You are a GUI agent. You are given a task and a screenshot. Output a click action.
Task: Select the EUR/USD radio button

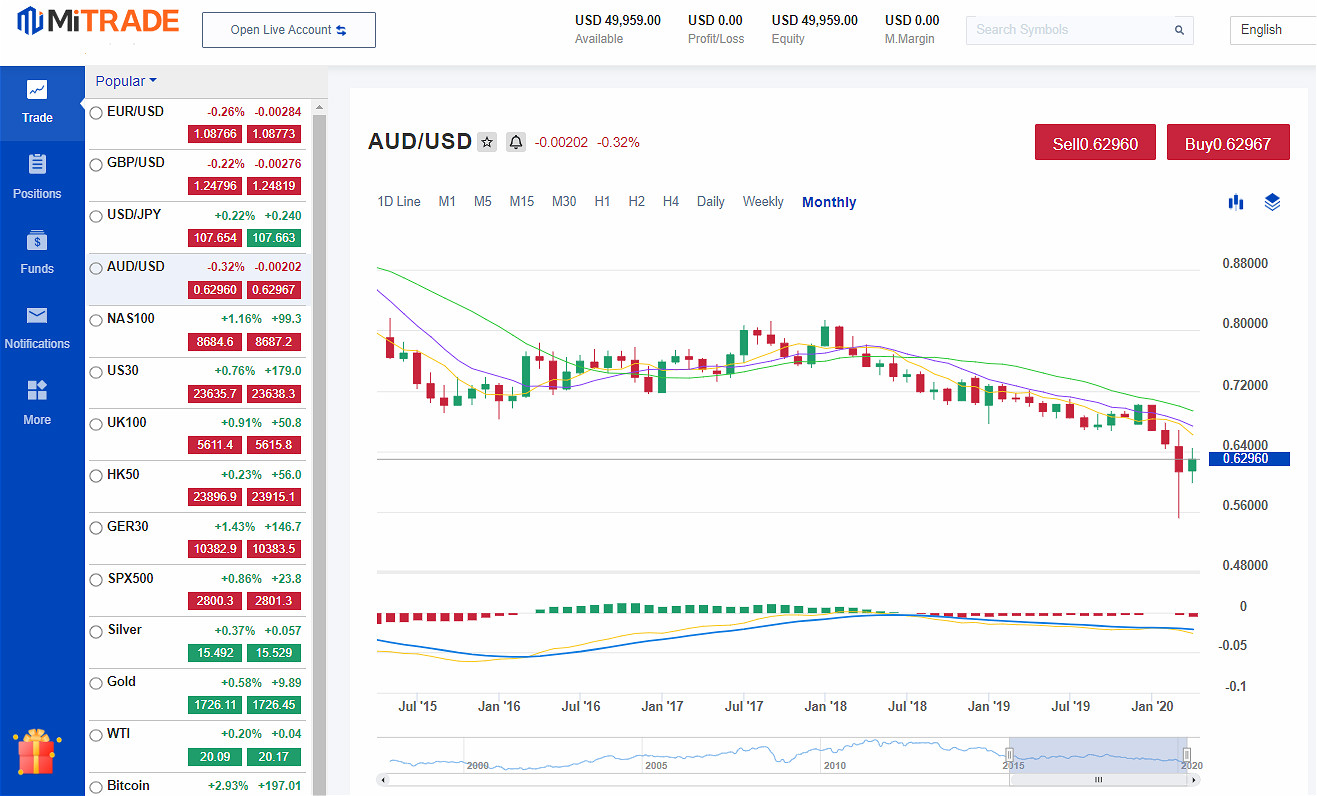[x=96, y=113]
